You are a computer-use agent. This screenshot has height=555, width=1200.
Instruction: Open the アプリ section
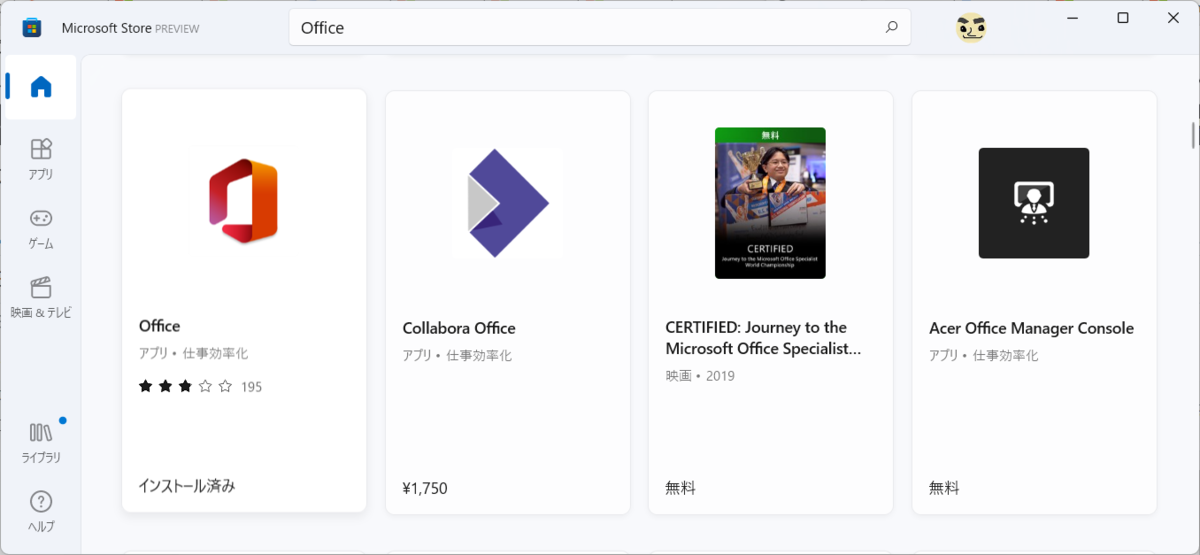41,159
